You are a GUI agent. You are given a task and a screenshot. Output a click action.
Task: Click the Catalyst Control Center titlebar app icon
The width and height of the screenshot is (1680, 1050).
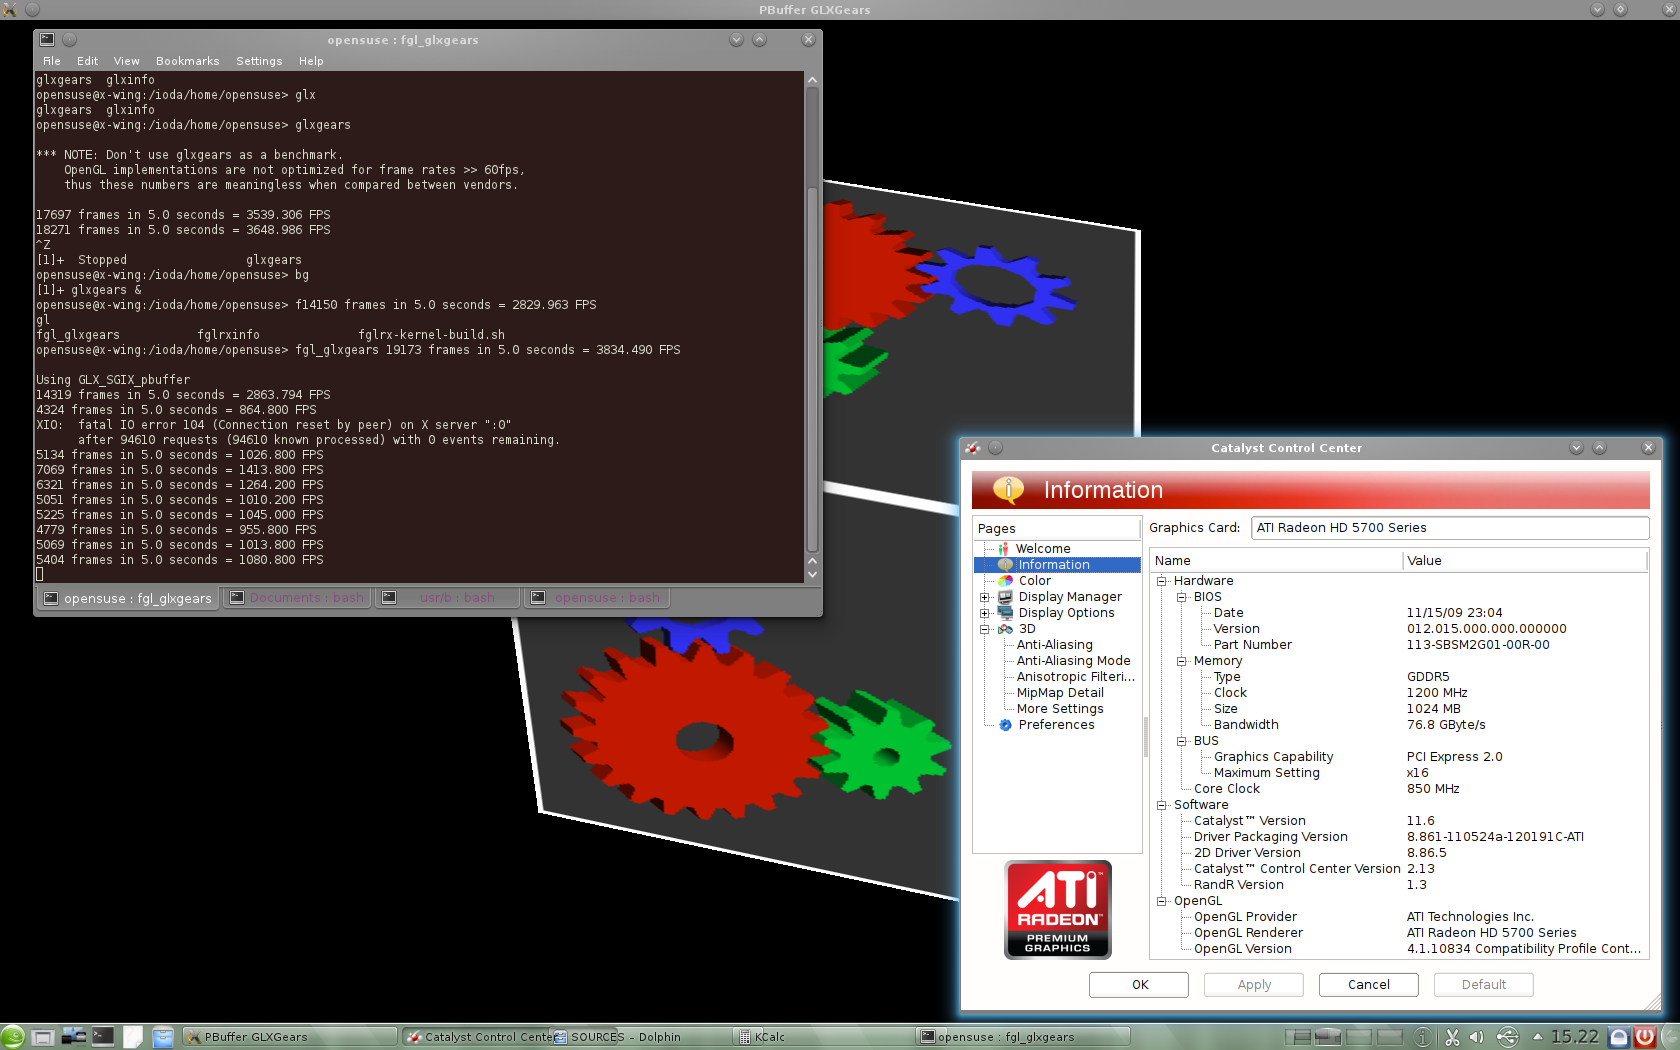tap(972, 448)
